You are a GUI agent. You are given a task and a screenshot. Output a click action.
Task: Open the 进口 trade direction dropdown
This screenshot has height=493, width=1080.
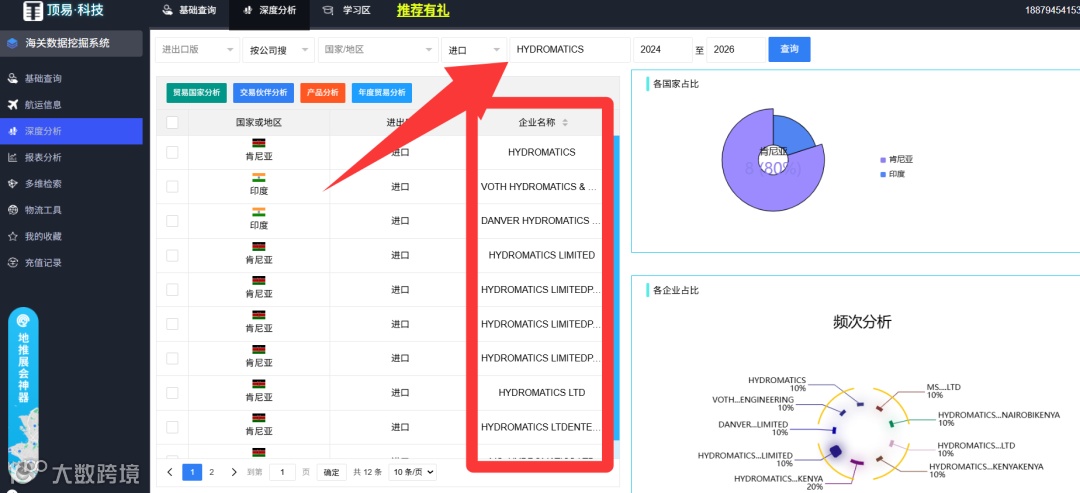[474, 50]
